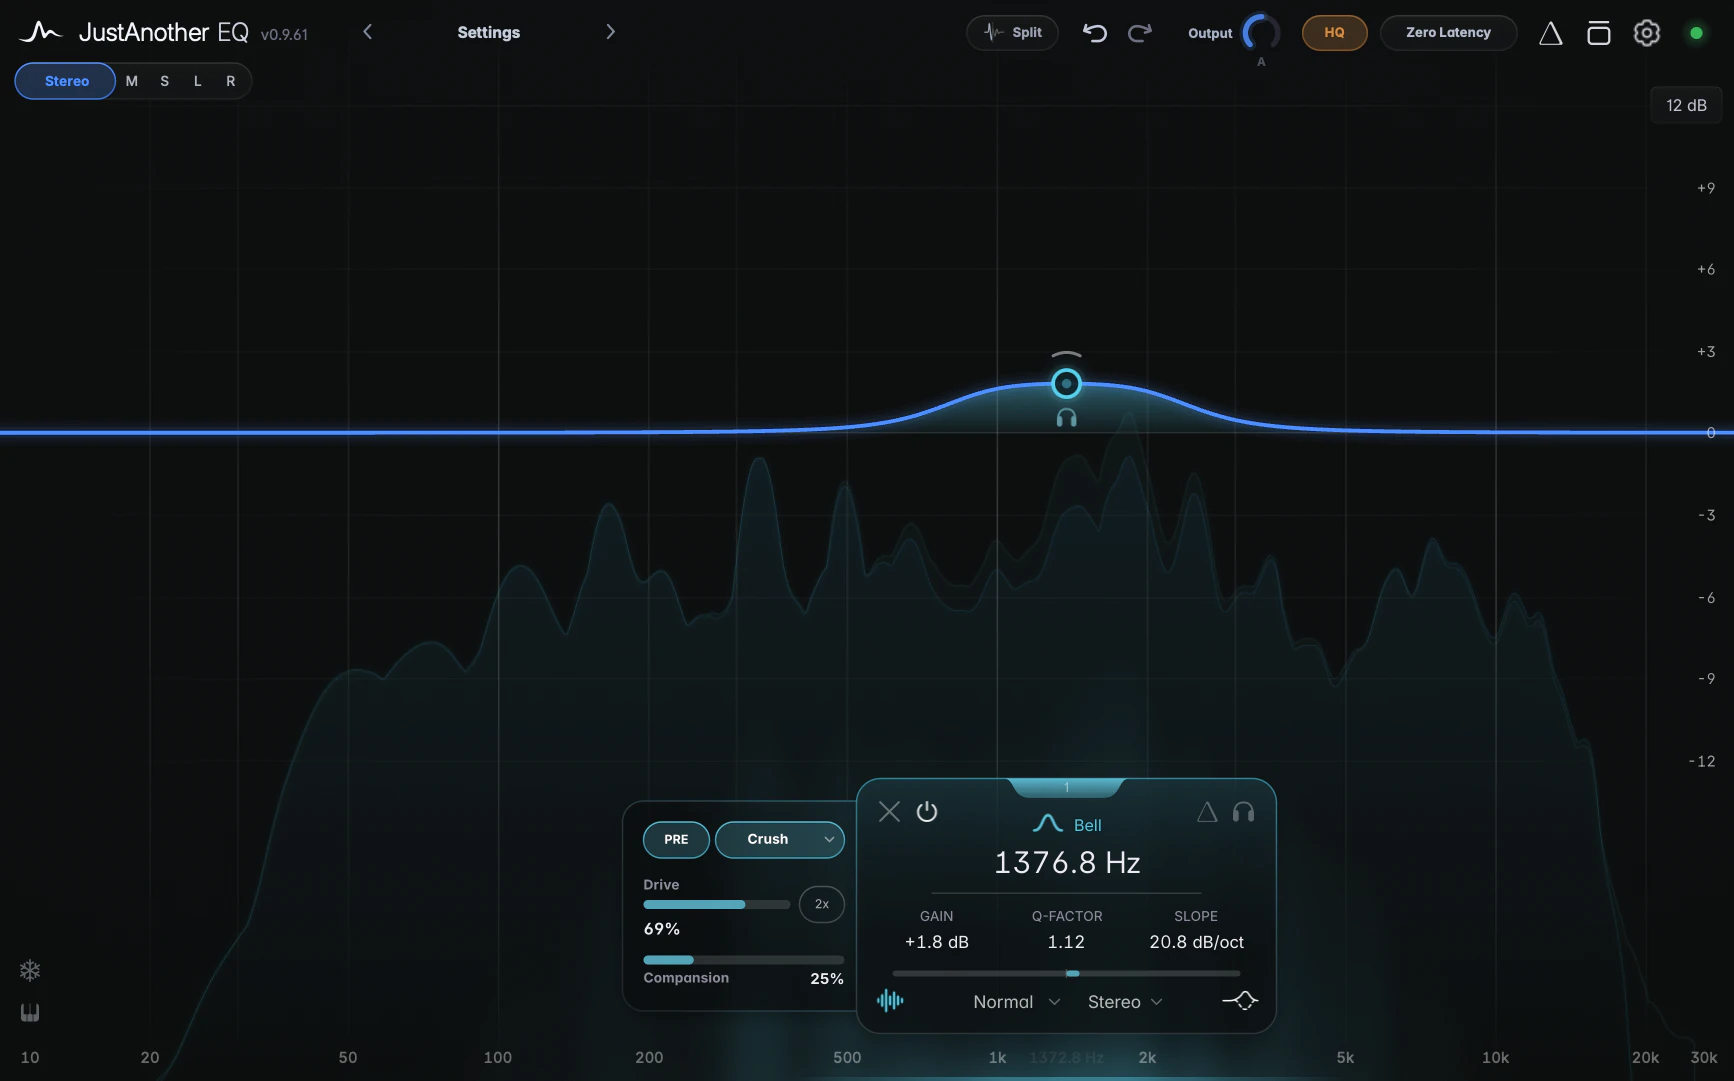
Task: Open the settings gear icon
Action: [x=1646, y=33]
